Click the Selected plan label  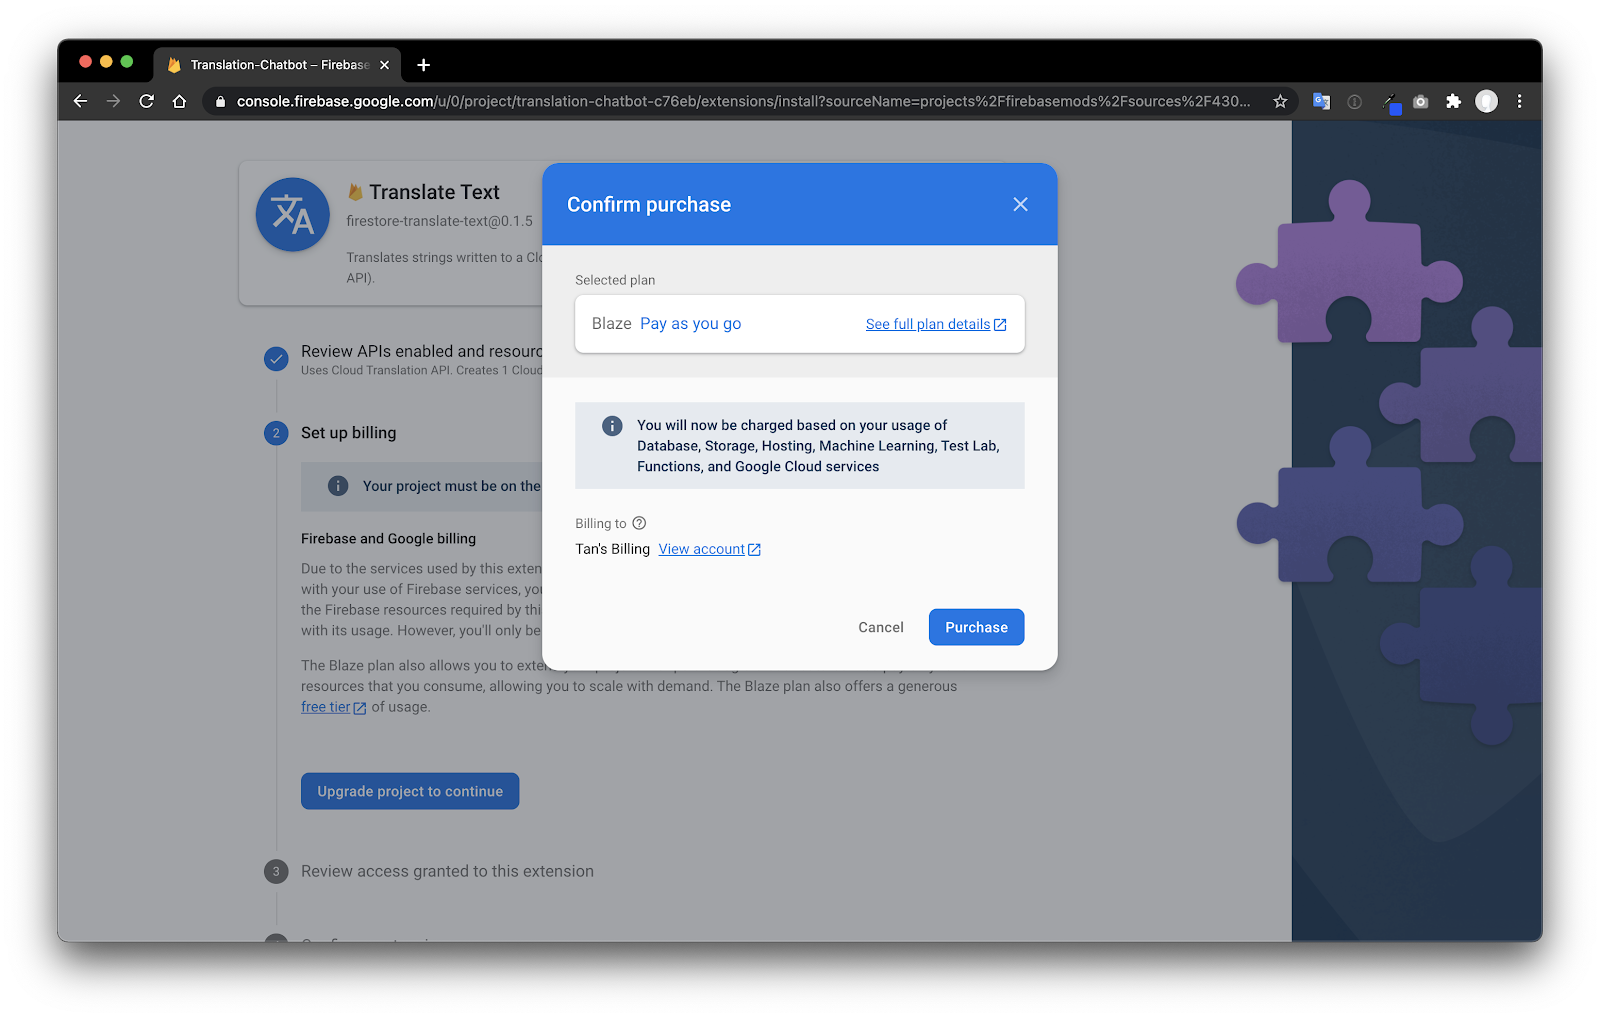tap(615, 280)
